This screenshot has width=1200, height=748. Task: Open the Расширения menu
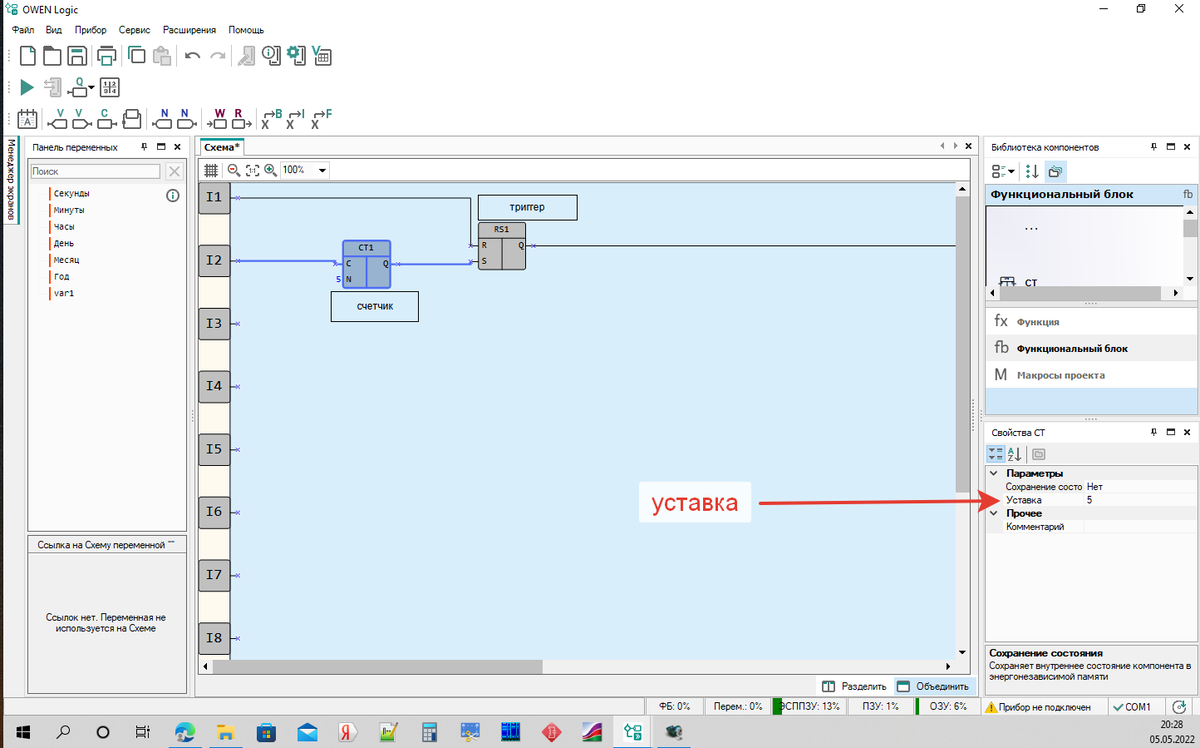[189, 30]
